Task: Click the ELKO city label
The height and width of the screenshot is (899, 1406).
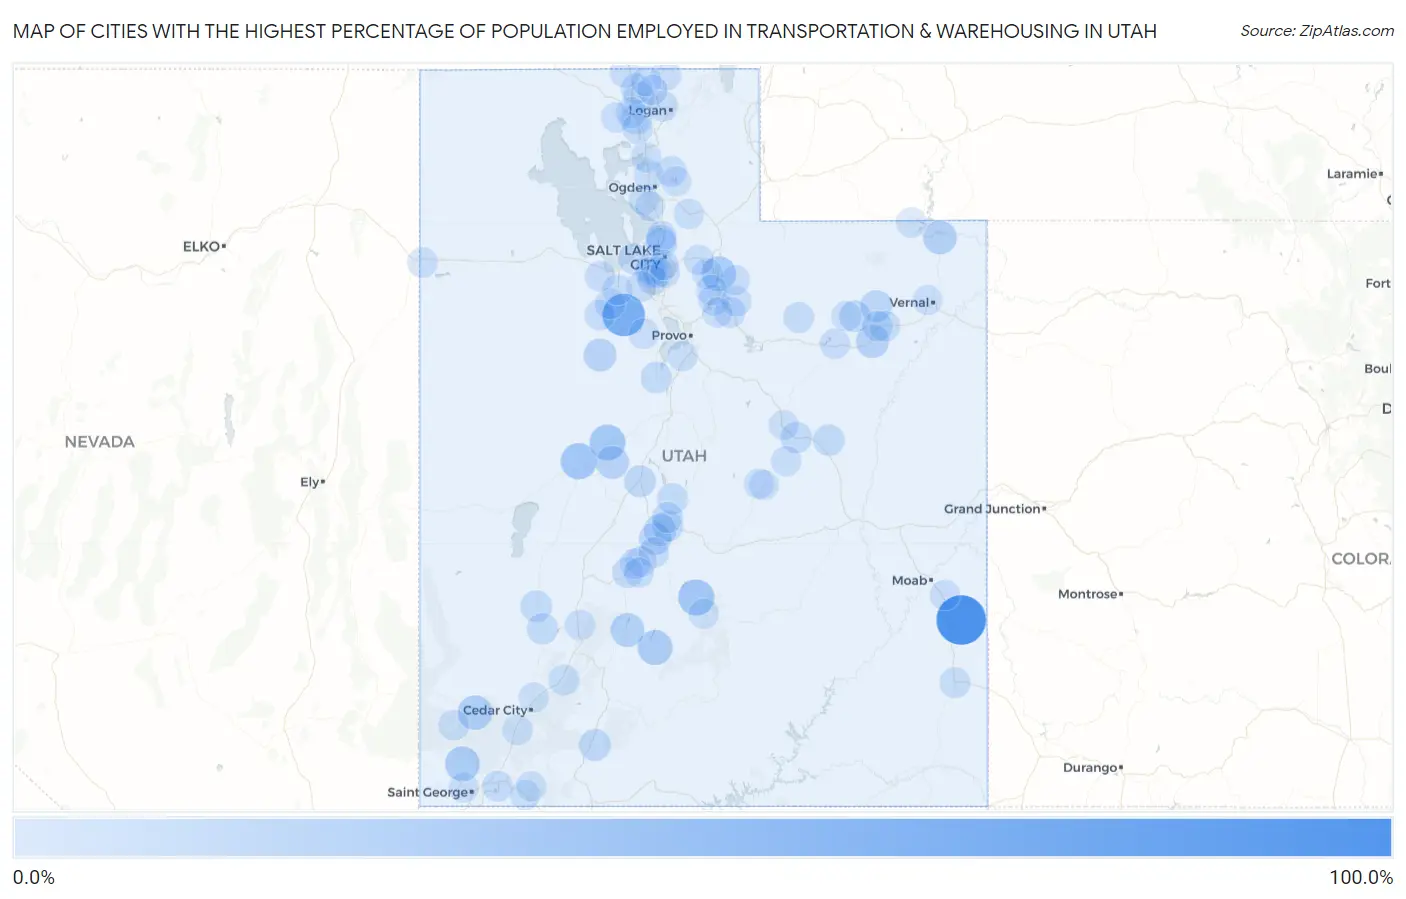Action: [x=204, y=246]
